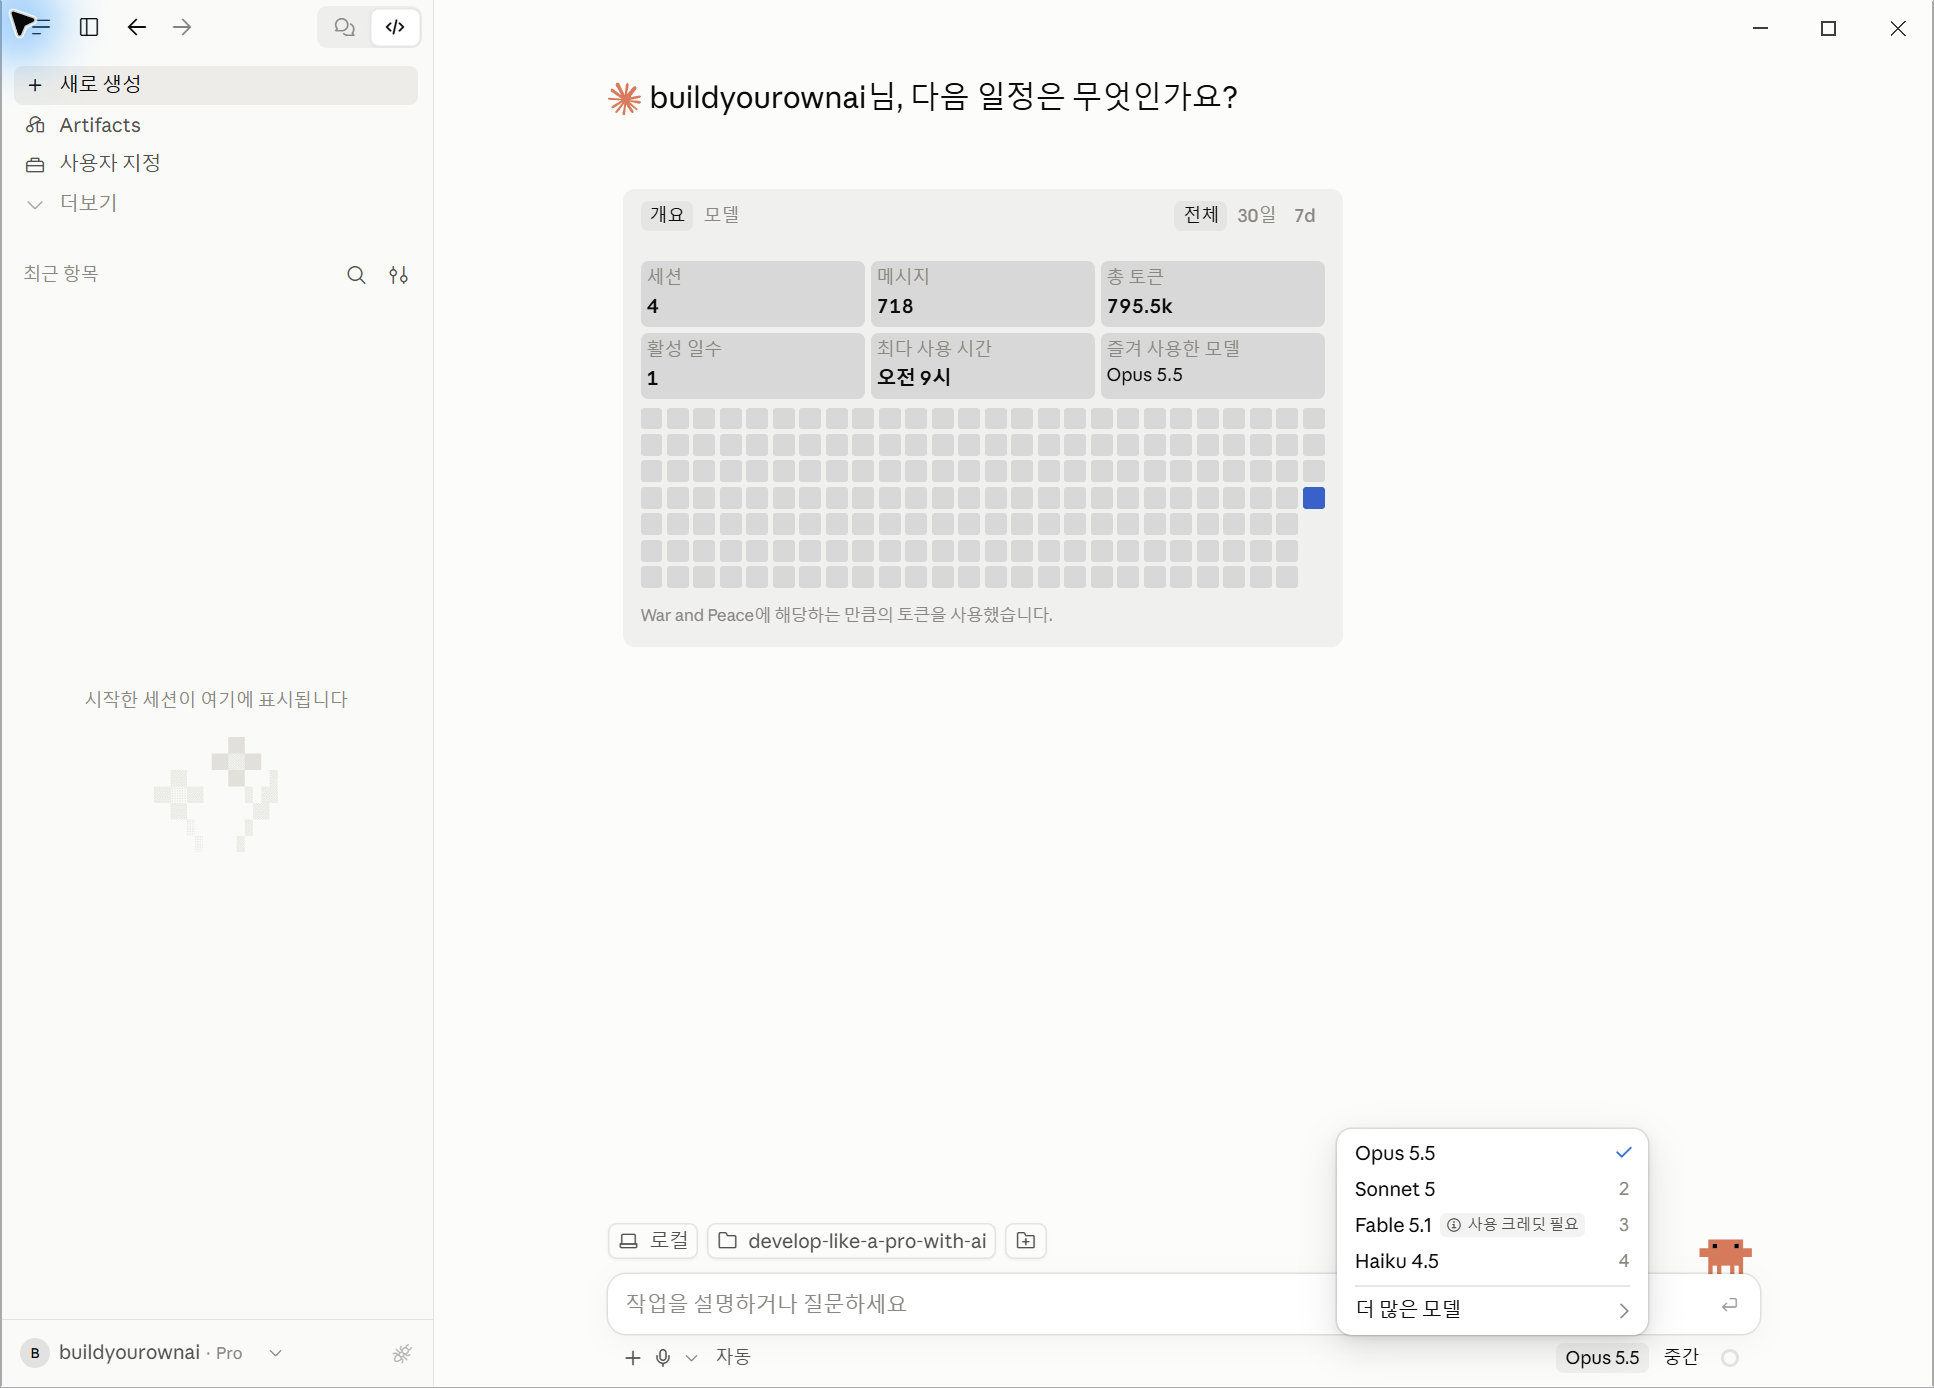
Task: Open the dropdown arrow beside microphone
Action: click(x=691, y=1358)
